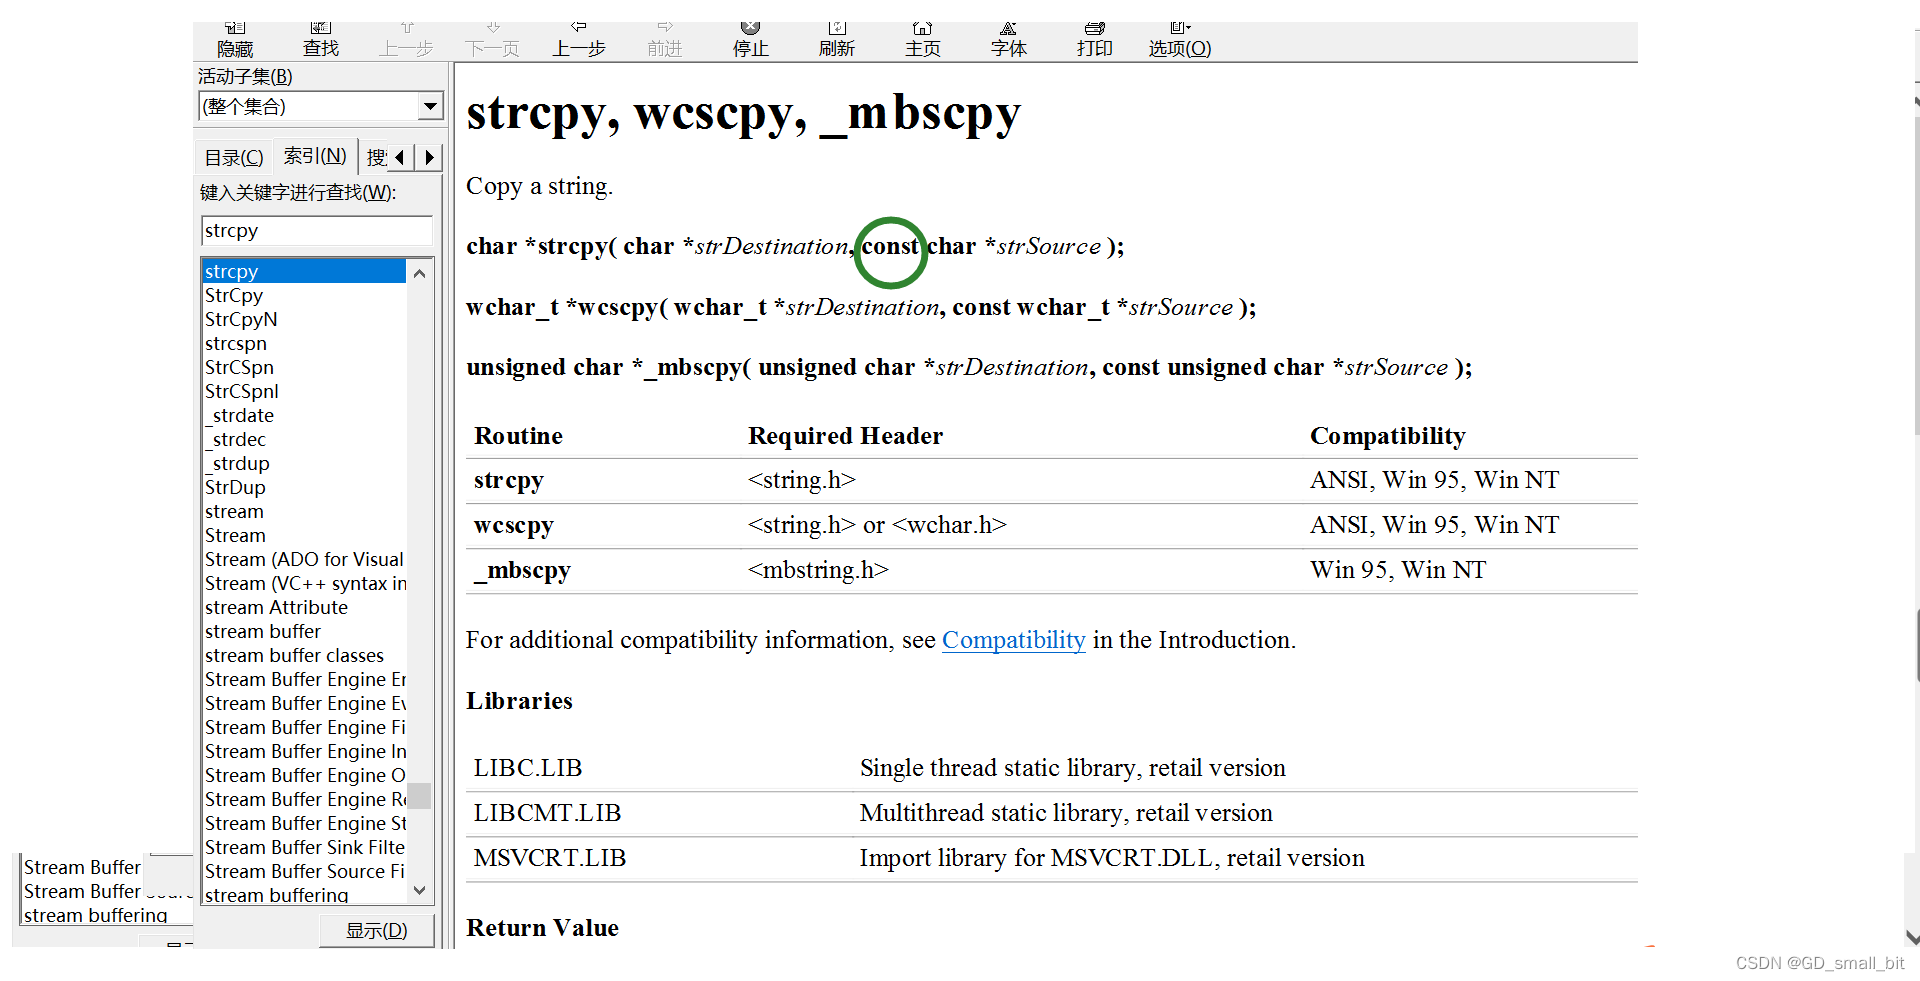The width and height of the screenshot is (1920, 981).
Task: Select the stream Attribute index entry
Action: pyautogui.click(x=276, y=607)
